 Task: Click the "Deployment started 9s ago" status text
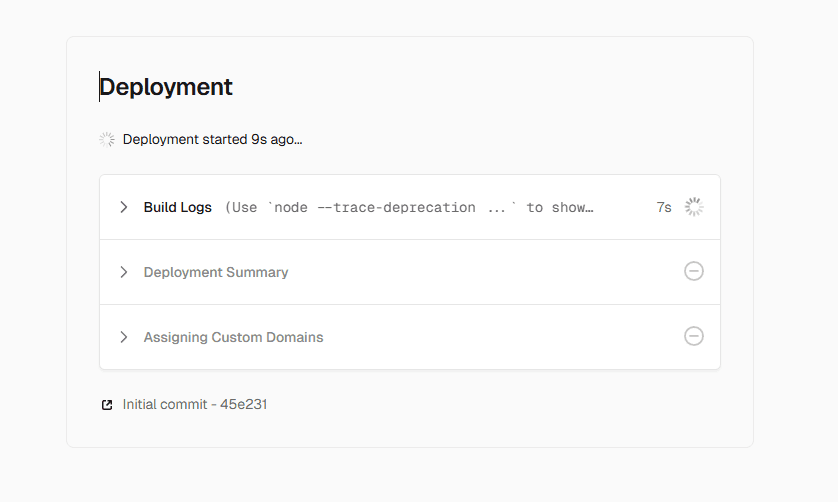tap(212, 139)
